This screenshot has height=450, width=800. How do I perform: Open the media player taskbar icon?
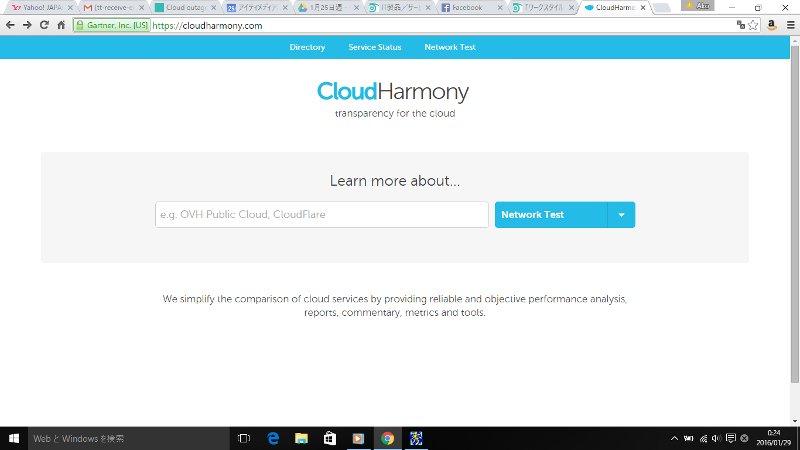(359, 438)
